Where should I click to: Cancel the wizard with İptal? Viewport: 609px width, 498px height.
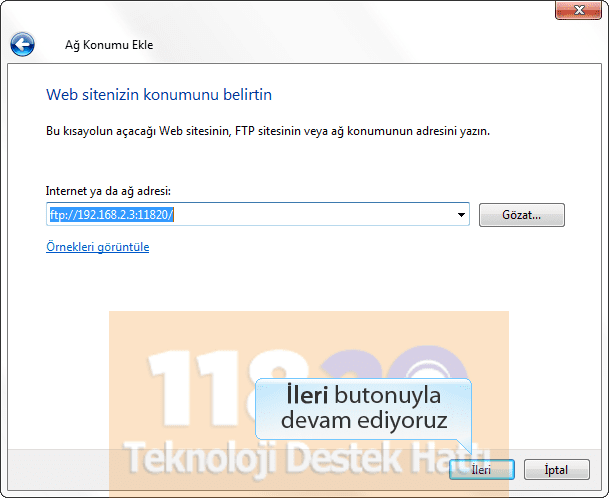(x=557, y=470)
